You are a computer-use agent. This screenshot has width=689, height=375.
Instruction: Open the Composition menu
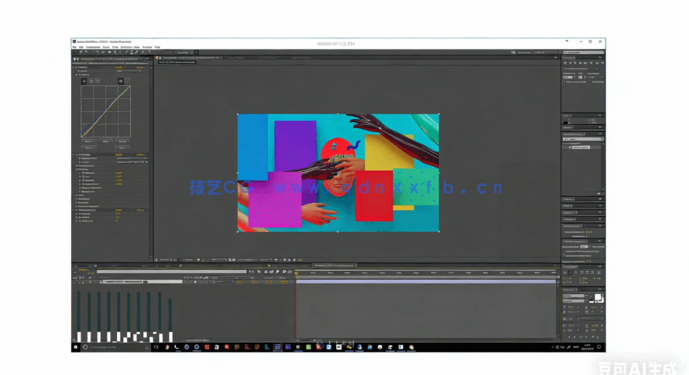pos(93,47)
